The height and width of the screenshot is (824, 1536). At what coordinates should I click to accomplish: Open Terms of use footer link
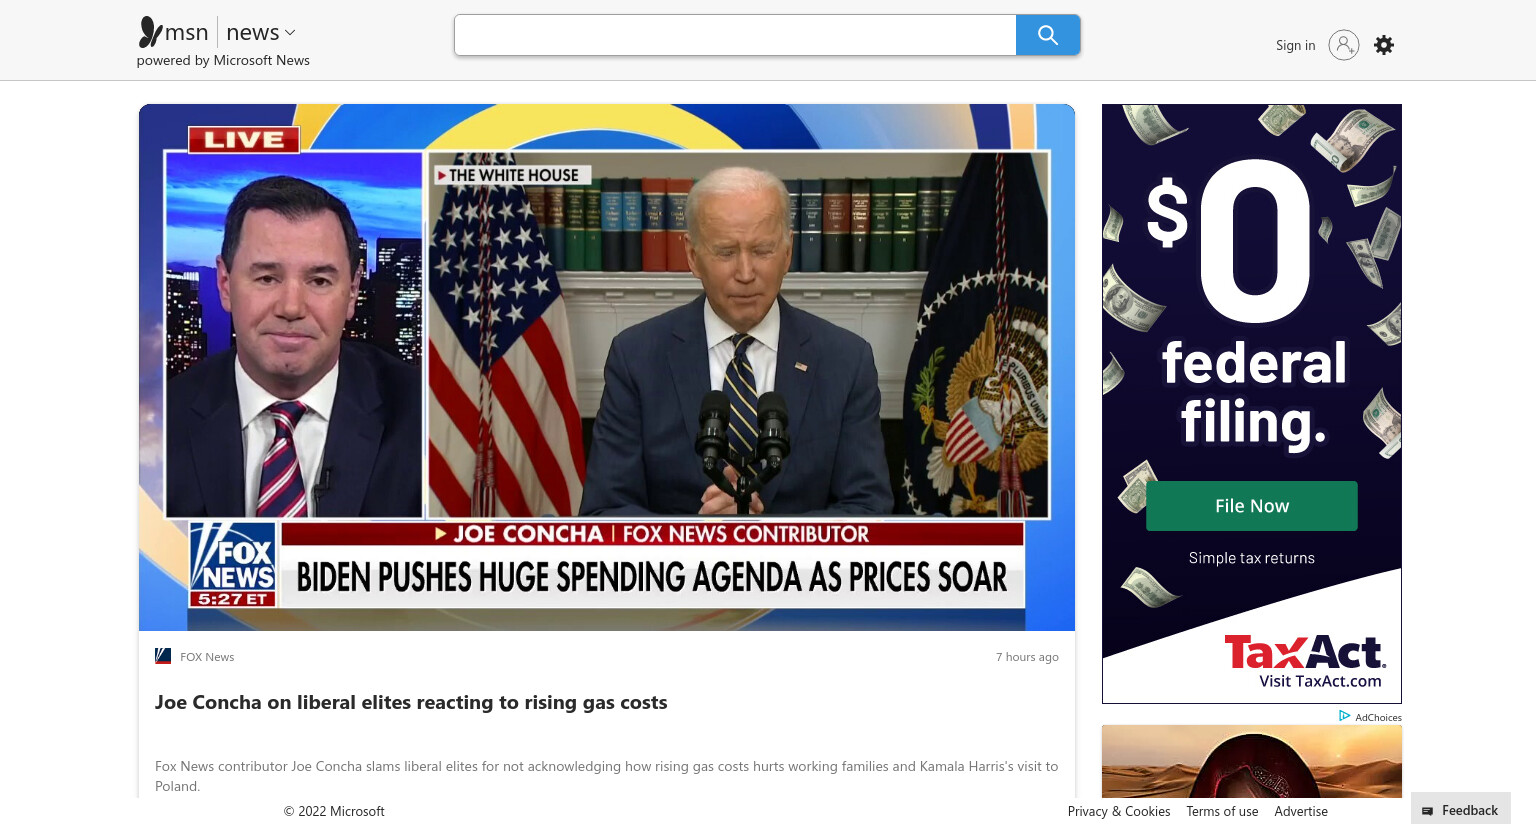click(1222, 811)
